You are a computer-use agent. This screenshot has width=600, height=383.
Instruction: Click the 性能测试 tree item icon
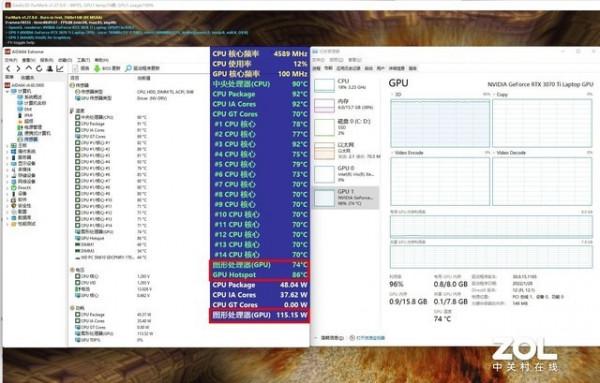click(14, 224)
